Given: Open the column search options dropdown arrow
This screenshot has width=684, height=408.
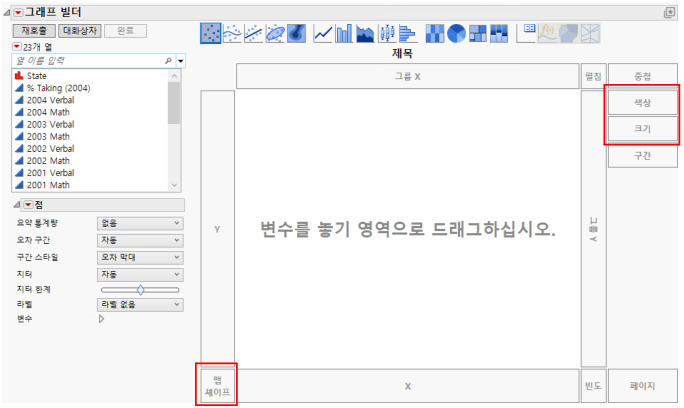Looking at the screenshot, I should click(180, 61).
